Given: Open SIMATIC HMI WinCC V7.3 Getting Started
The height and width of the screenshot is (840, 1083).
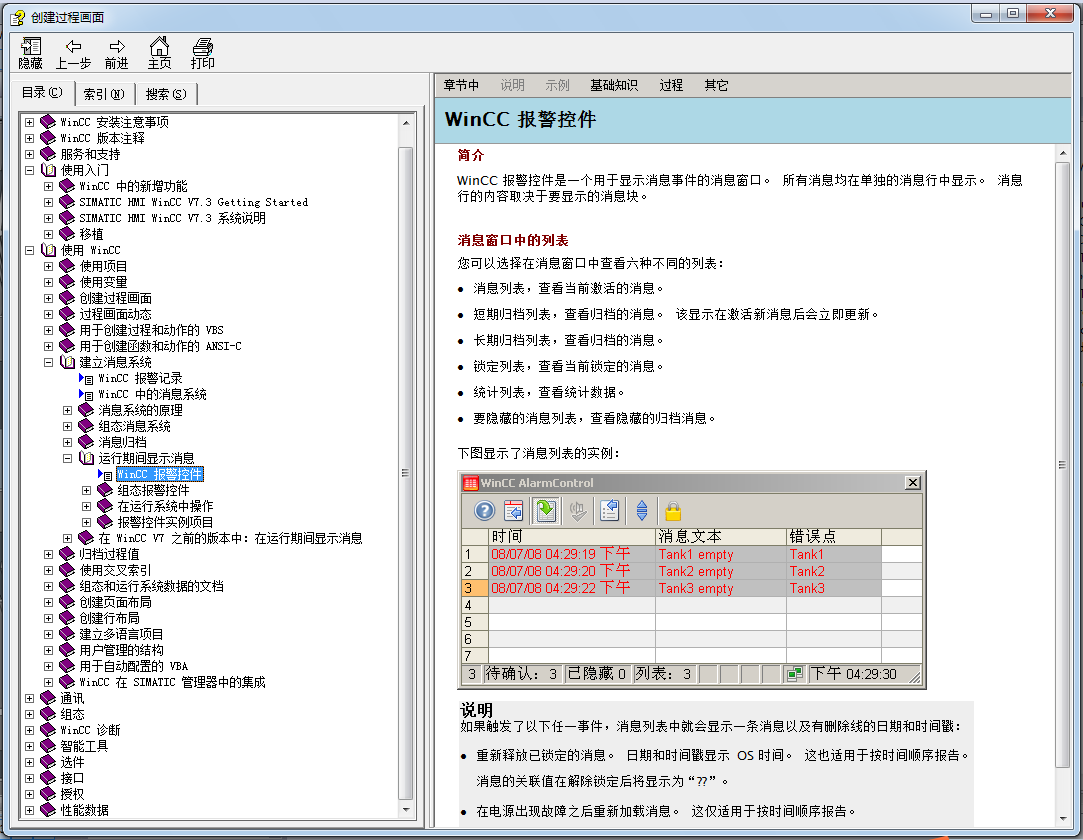Looking at the screenshot, I should coord(193,202).
